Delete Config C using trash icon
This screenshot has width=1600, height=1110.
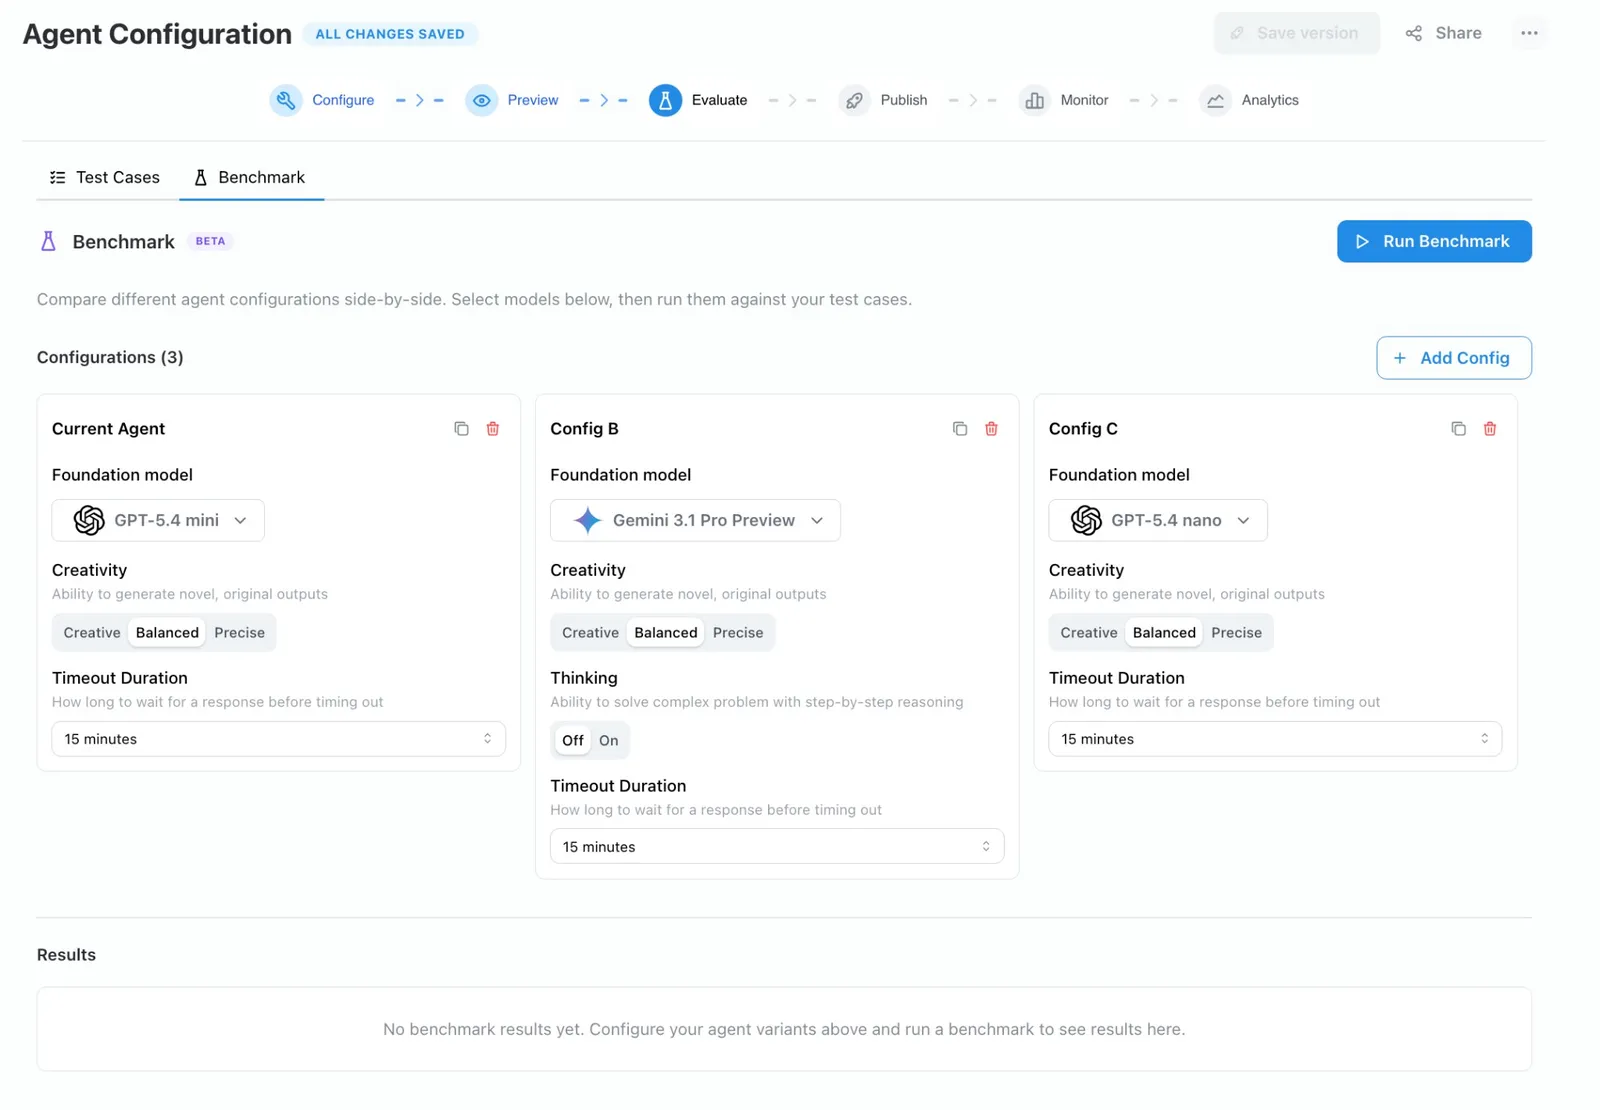[1490, 429]
